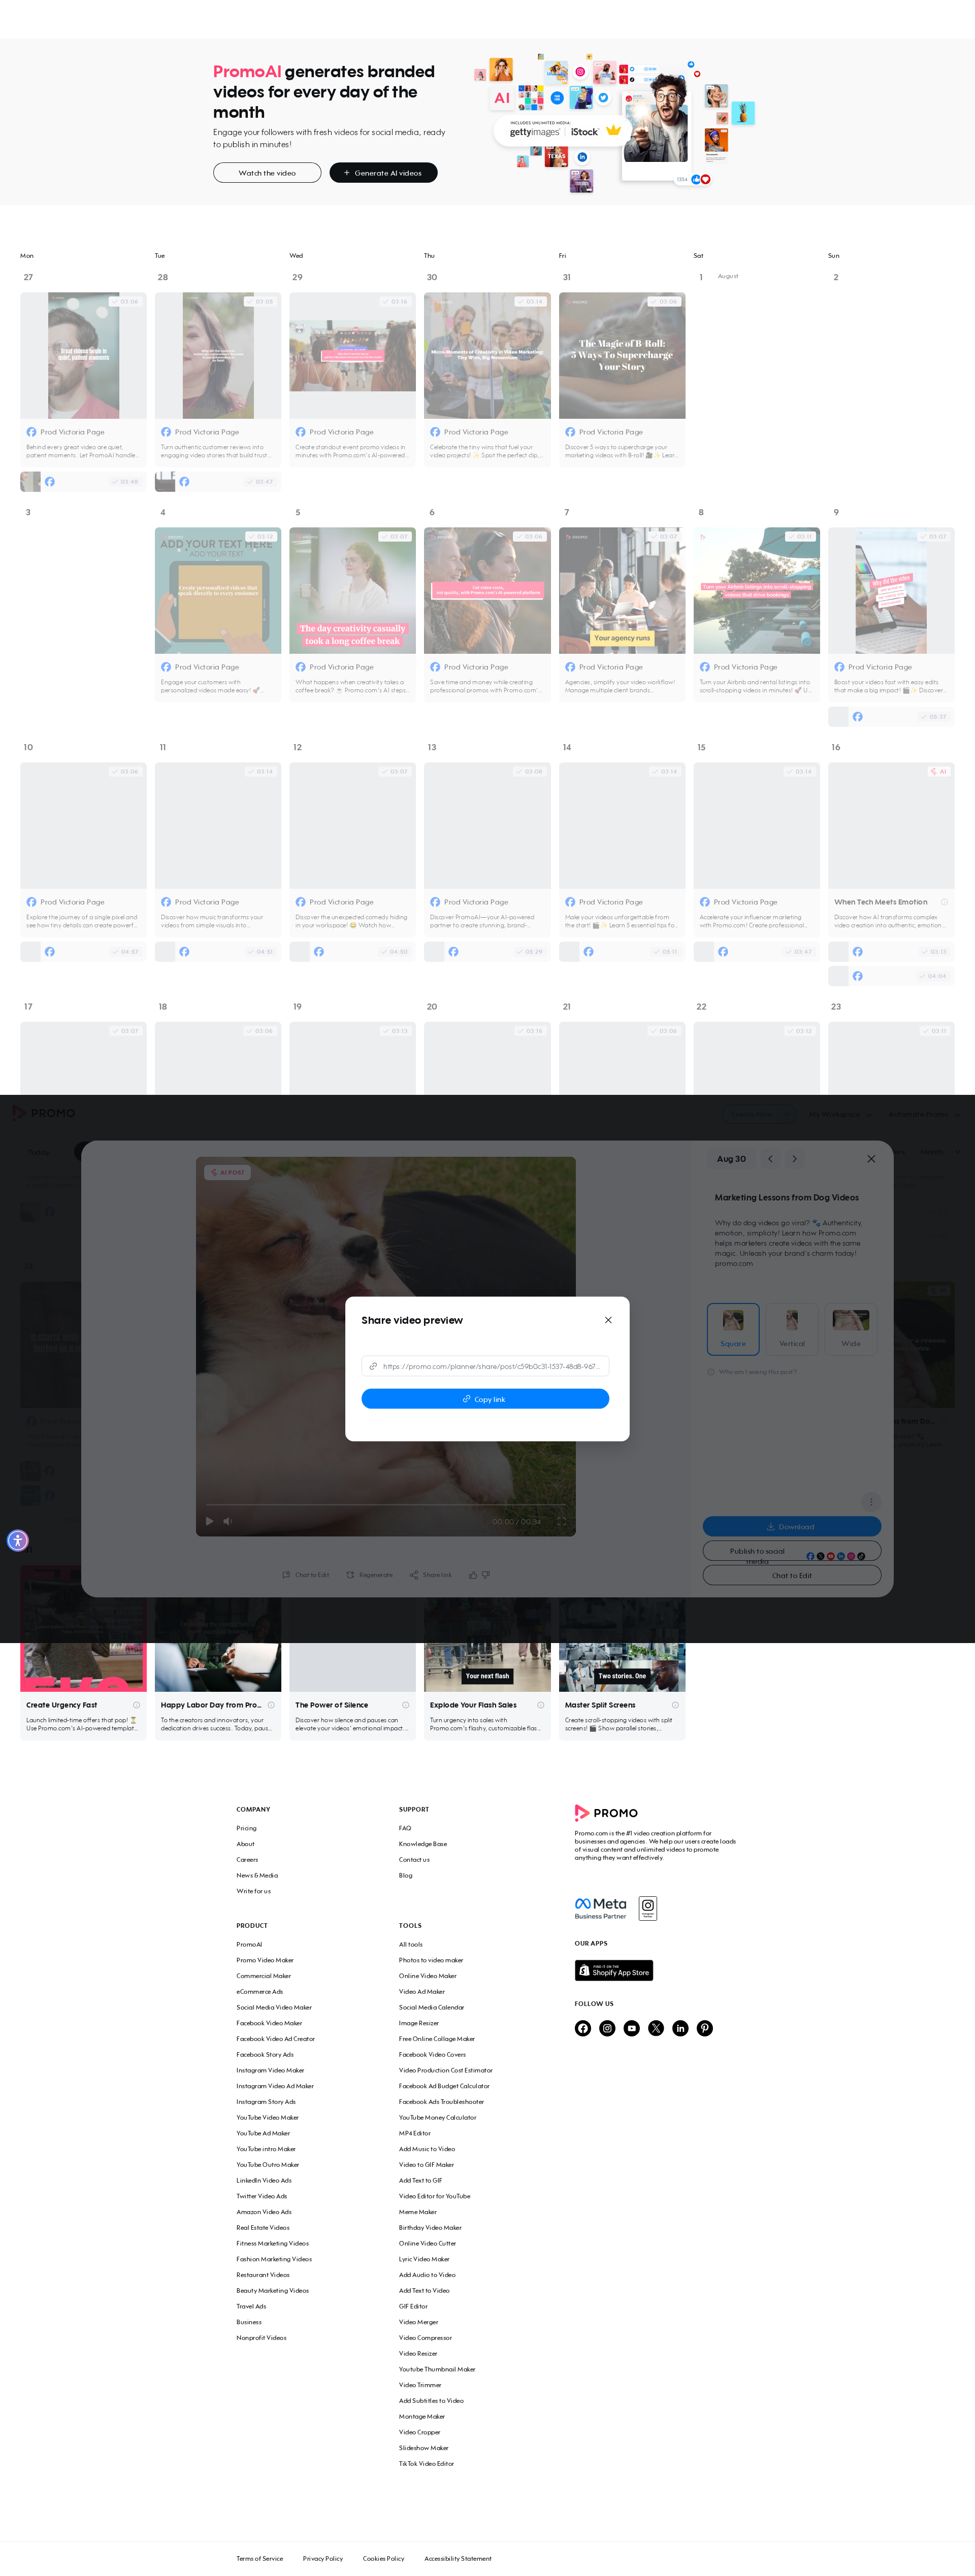Viewport: 975px width, 2576px height.
Task: Click the share URL input field
Action: click(485, 1366)
